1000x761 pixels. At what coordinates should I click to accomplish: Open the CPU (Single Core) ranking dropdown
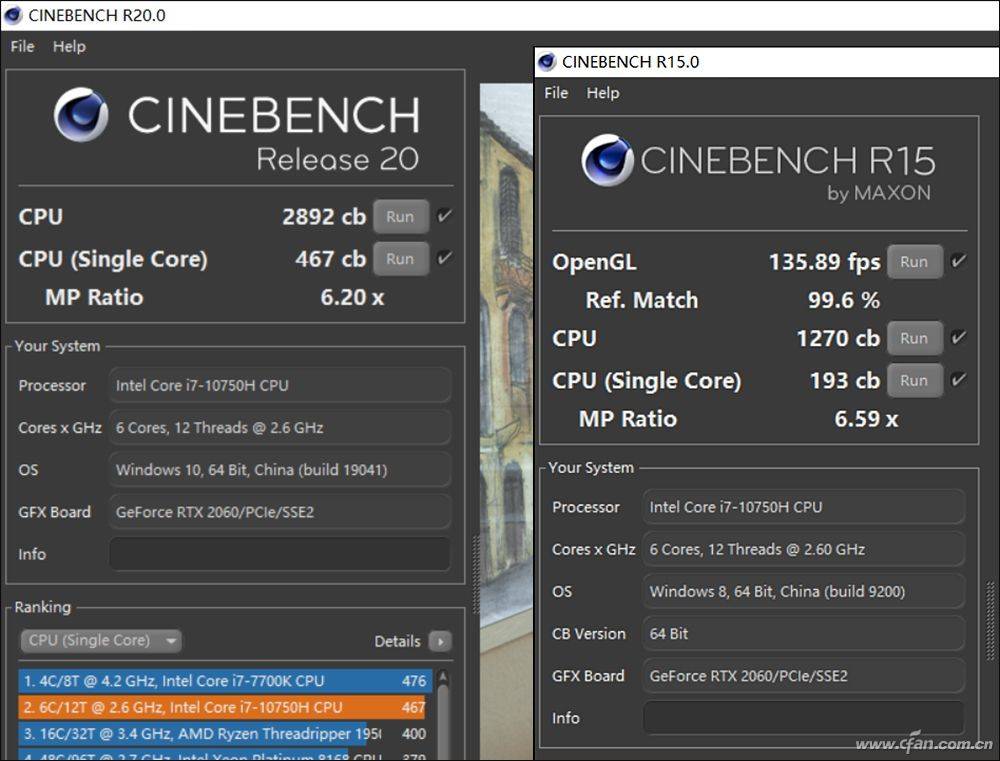pos(100,641)
